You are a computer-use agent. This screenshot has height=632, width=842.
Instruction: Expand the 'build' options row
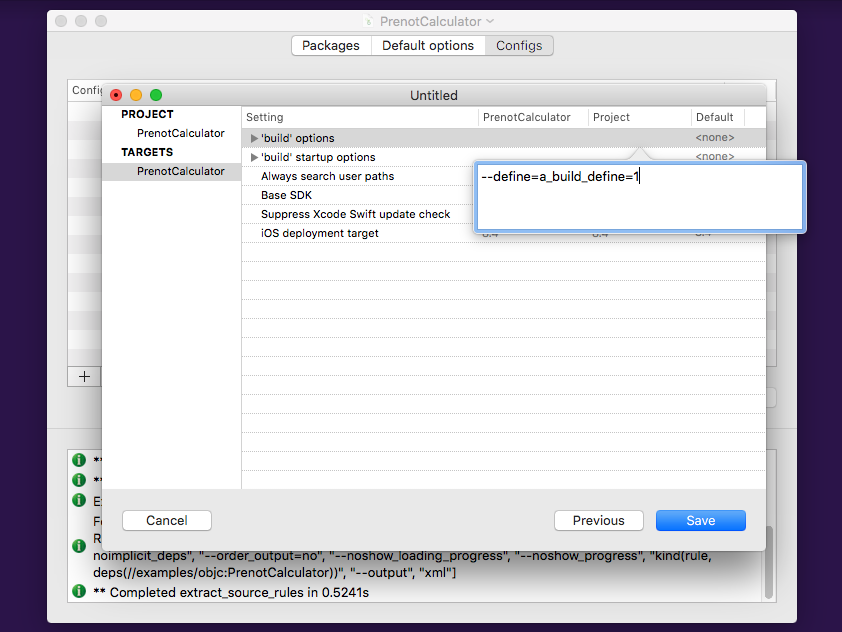coord(255,139)
